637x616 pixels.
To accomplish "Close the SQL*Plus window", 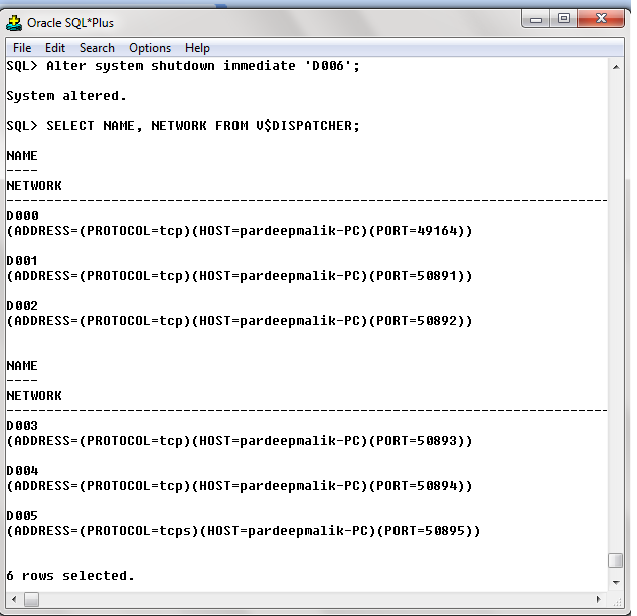I will [x=601, y=19].
